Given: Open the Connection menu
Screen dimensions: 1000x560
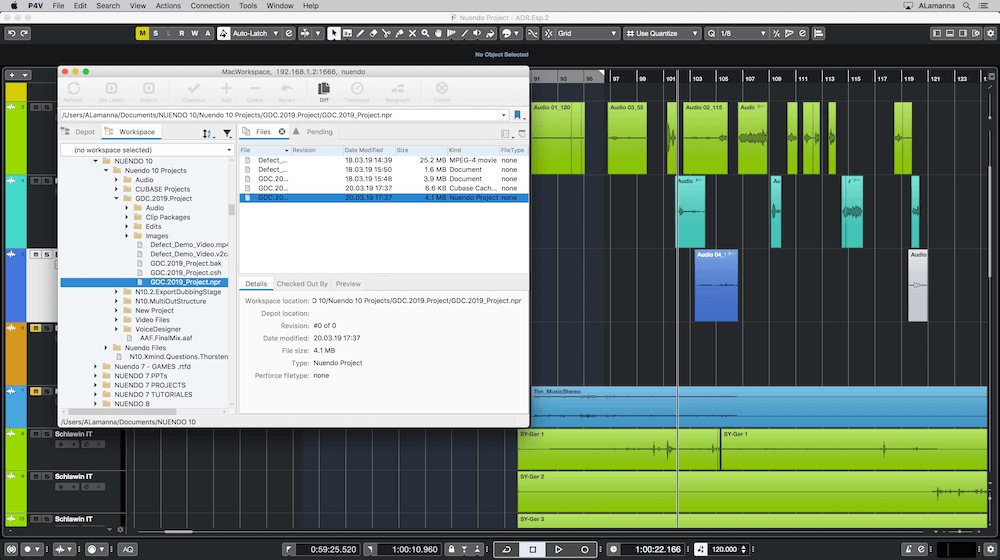Looking at the screenshot, I should 210,6.
